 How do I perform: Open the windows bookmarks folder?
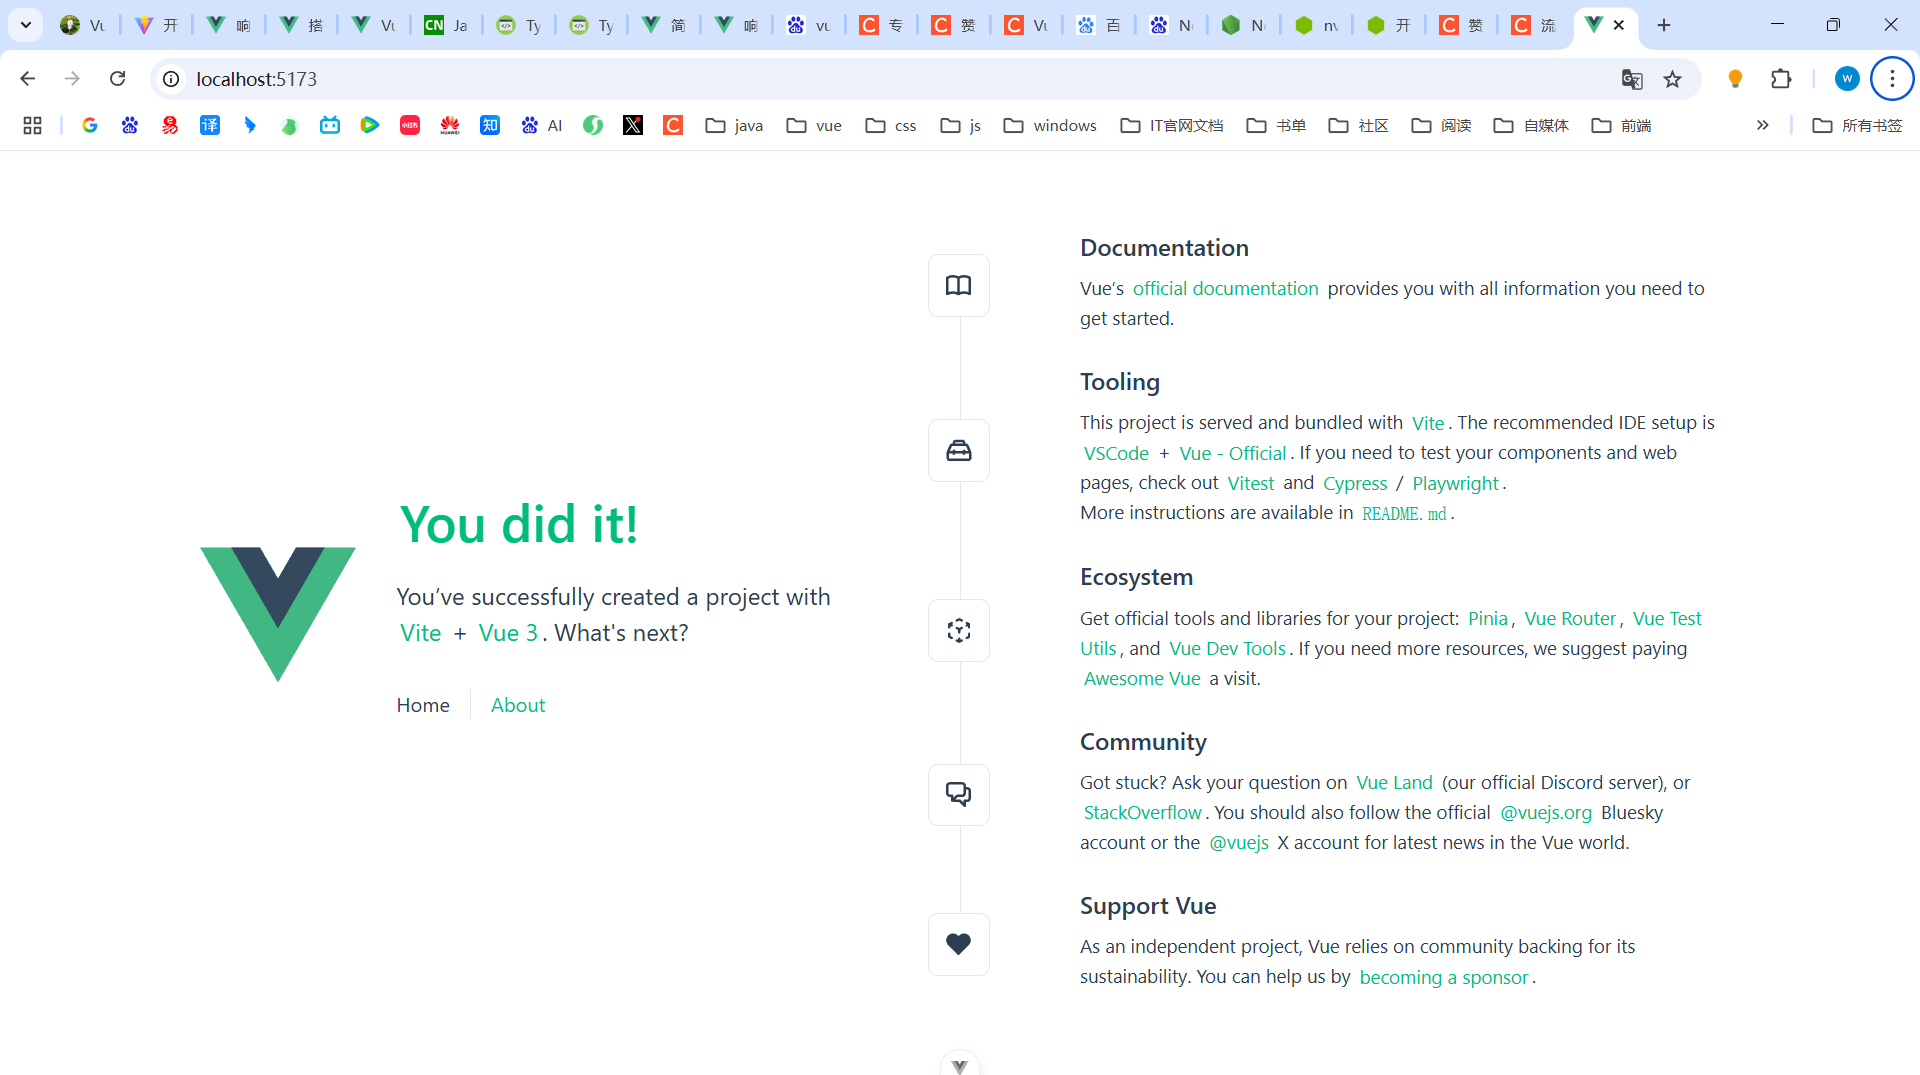pyautogui.click(x=1050, y=125)
